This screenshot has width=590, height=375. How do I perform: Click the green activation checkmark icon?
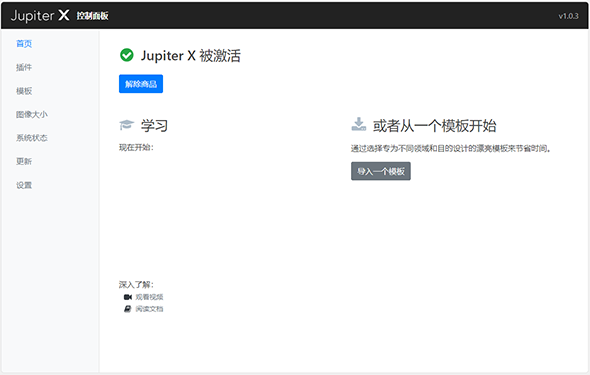click(127, 55)
